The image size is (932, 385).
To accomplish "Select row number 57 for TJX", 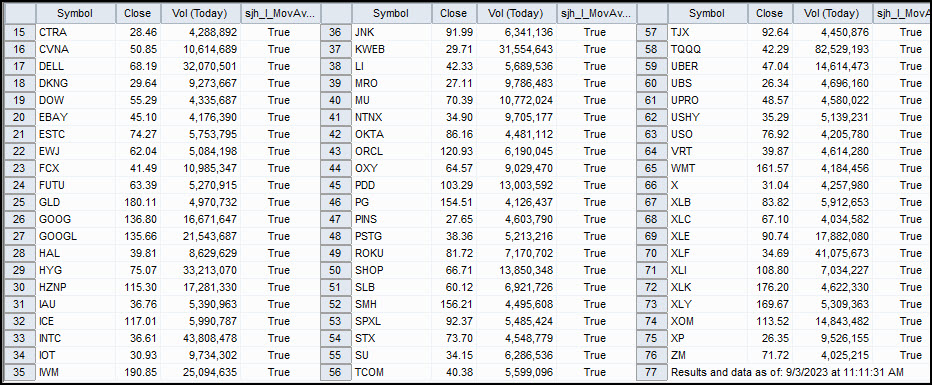I will pyautogui.click(x=651, y=31).
